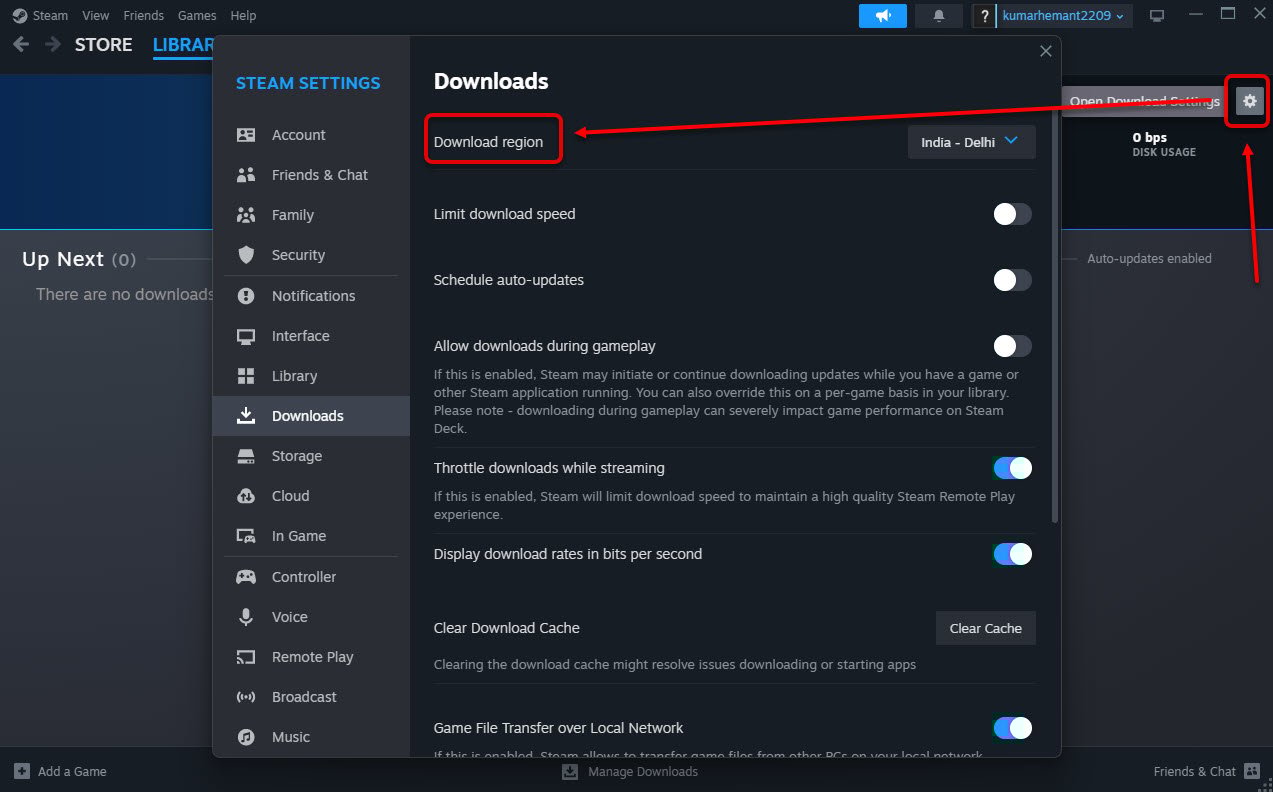1273x792 pixels.
Task: Open the Friends menu
Action: pyautogui.click(x=143, y=15)
